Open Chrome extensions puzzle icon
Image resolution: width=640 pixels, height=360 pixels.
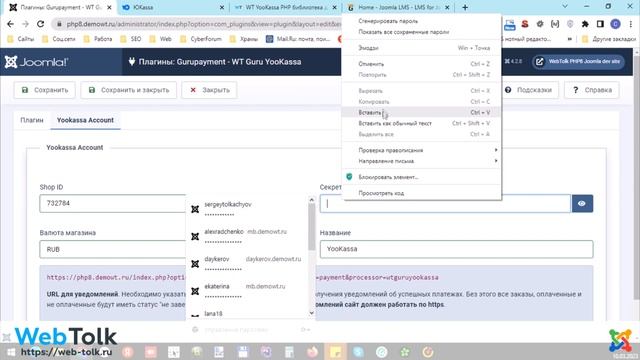coord(585,24)
